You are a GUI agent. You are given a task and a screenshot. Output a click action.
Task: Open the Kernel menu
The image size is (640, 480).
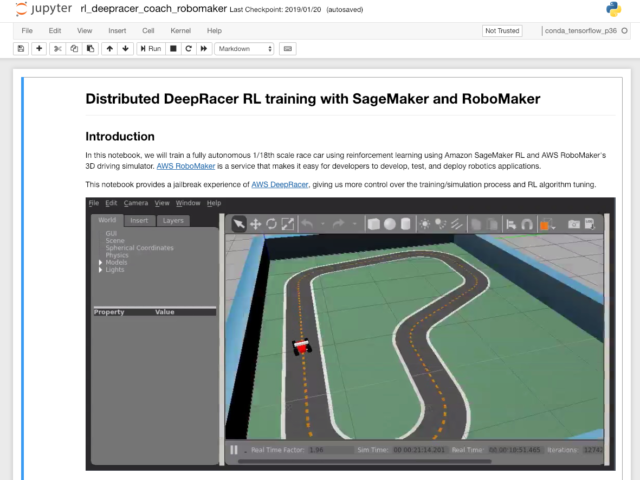click(x=180, y=31)
